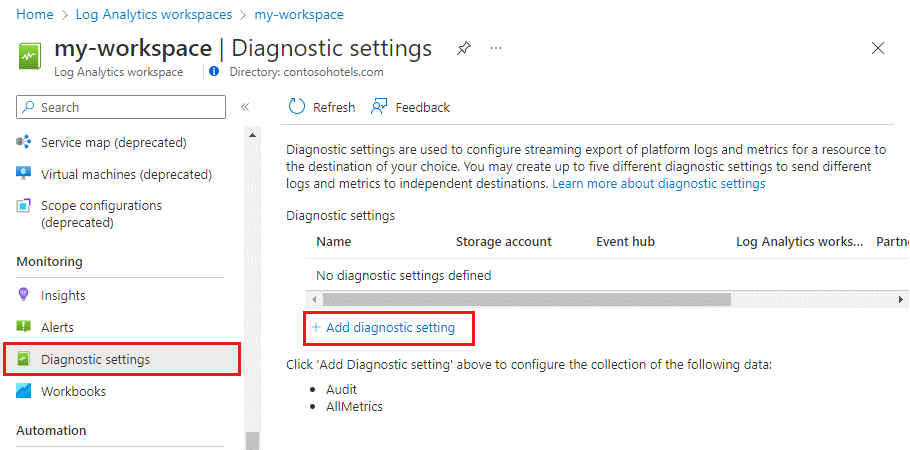
Task: Click Add diagnostic setting link
Action: (390, 327)
